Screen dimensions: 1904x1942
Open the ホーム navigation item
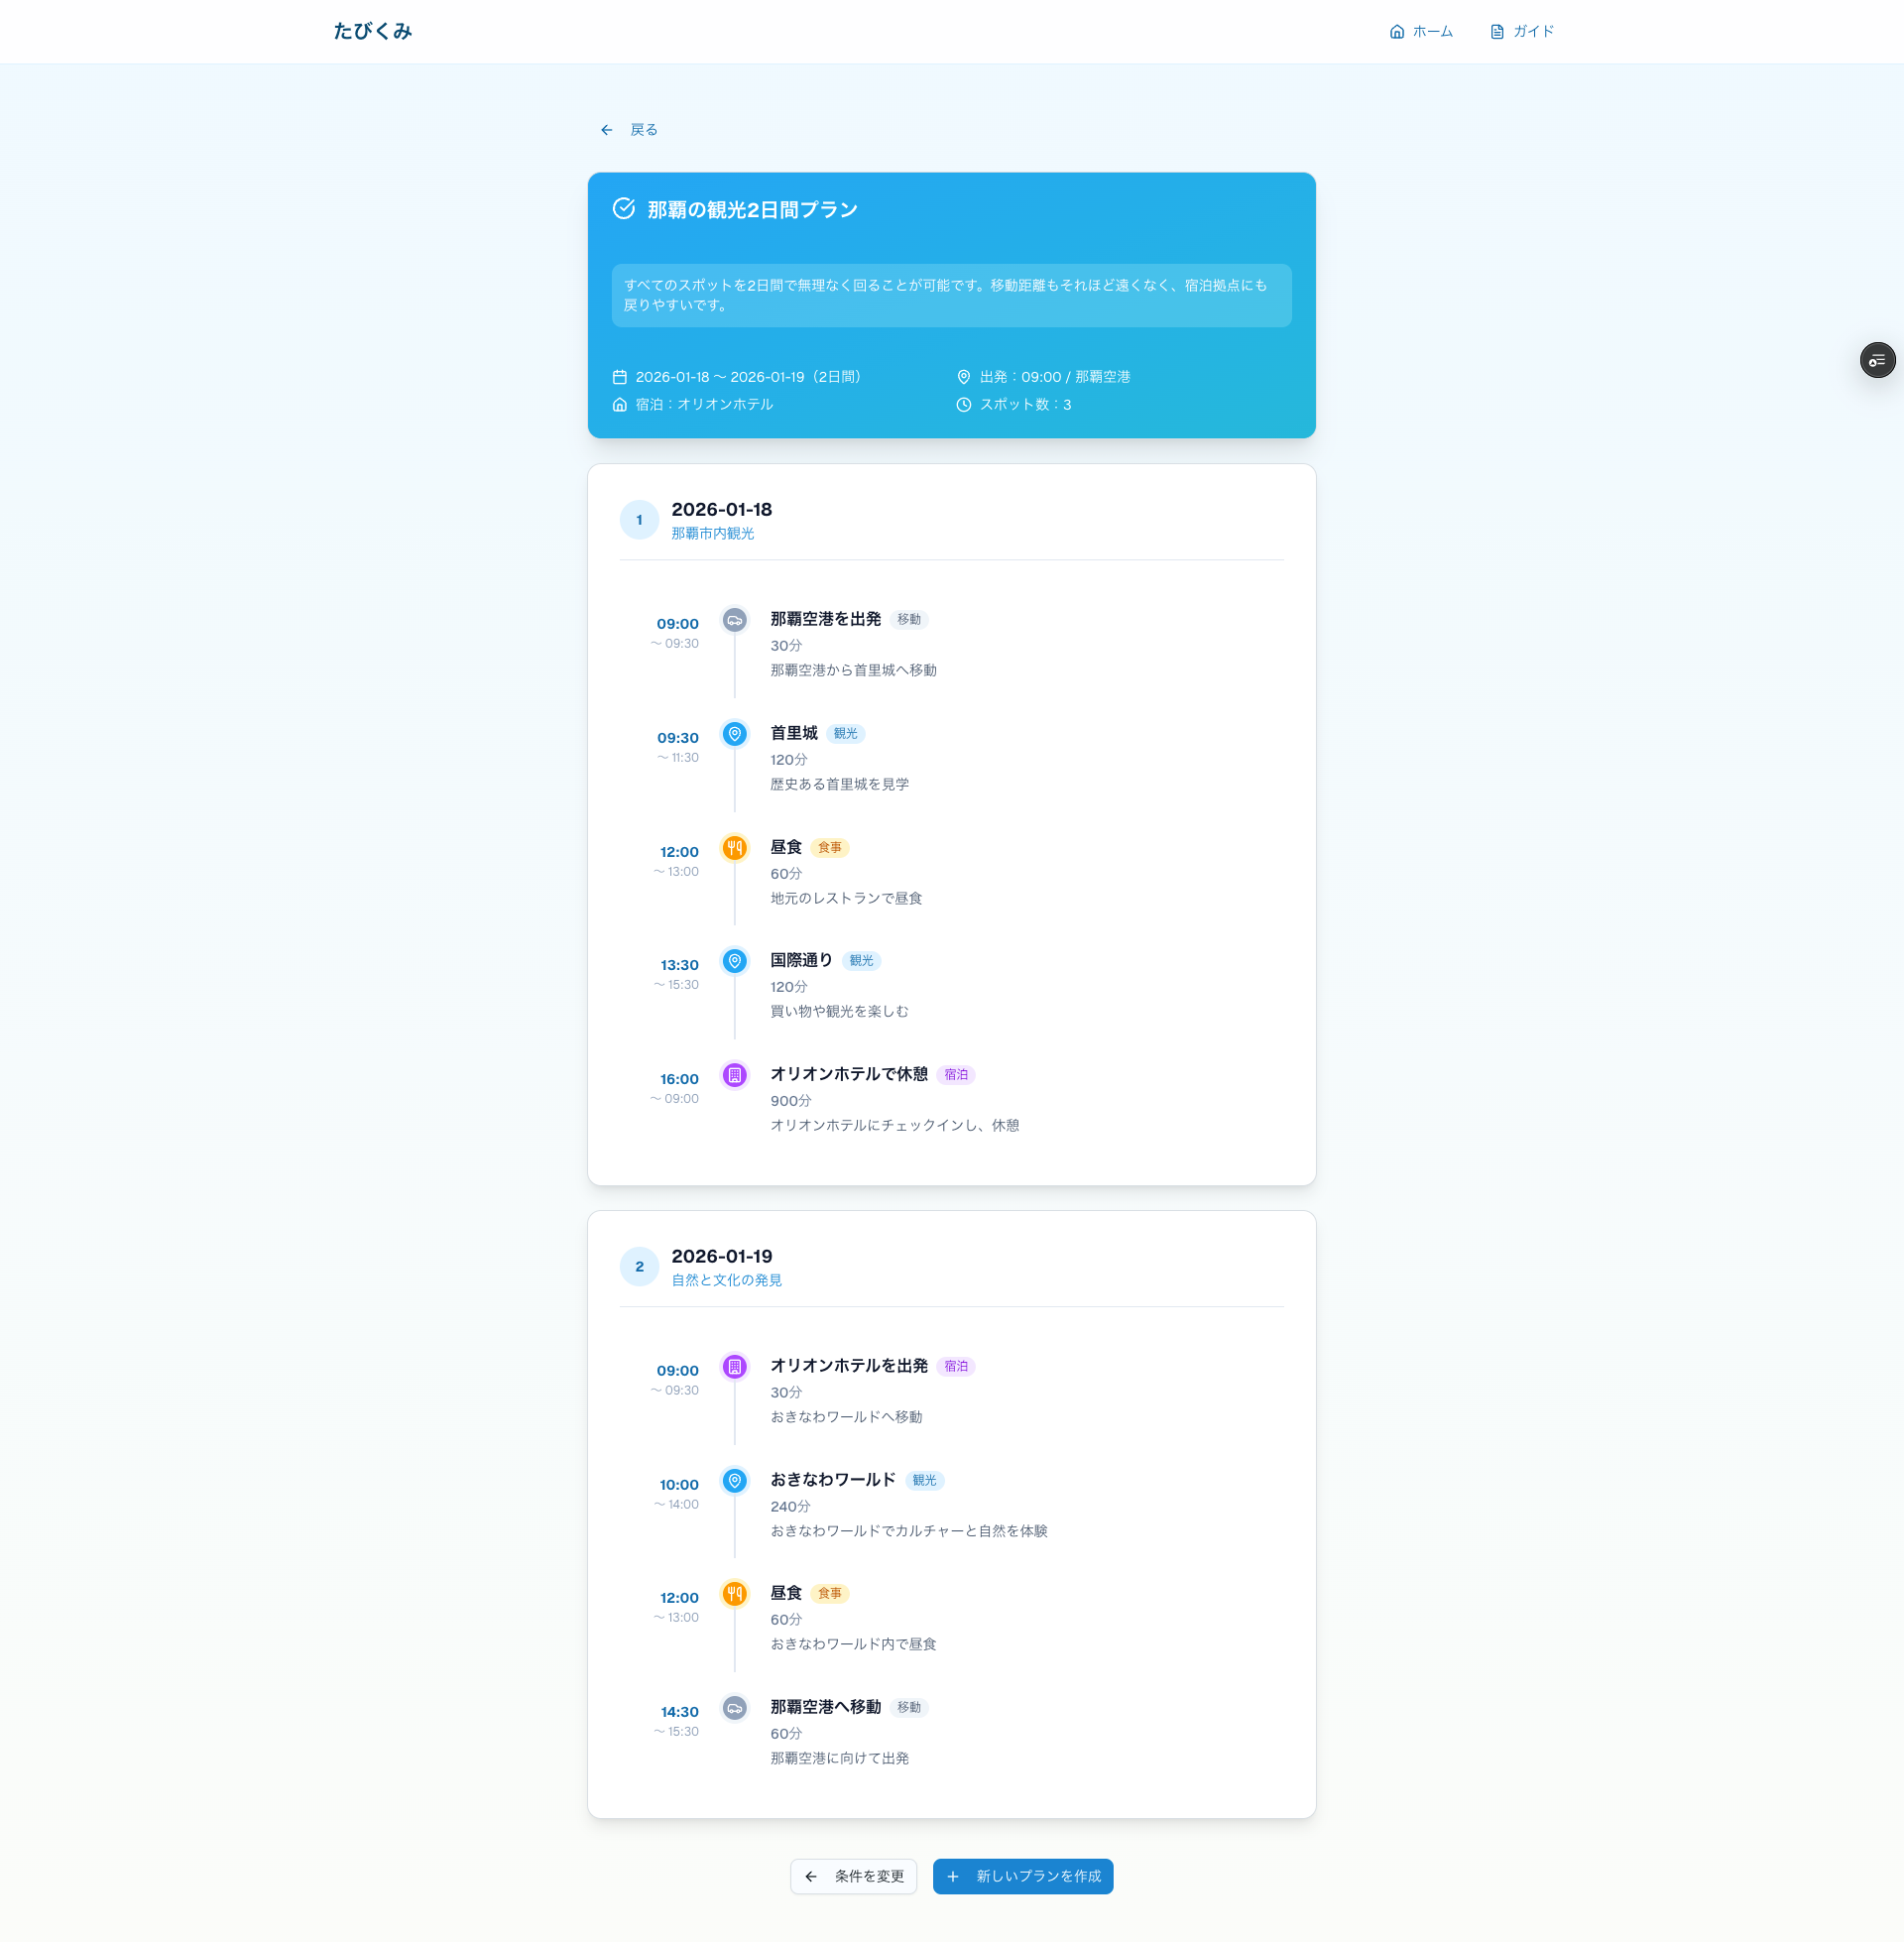coord(1420,31)
